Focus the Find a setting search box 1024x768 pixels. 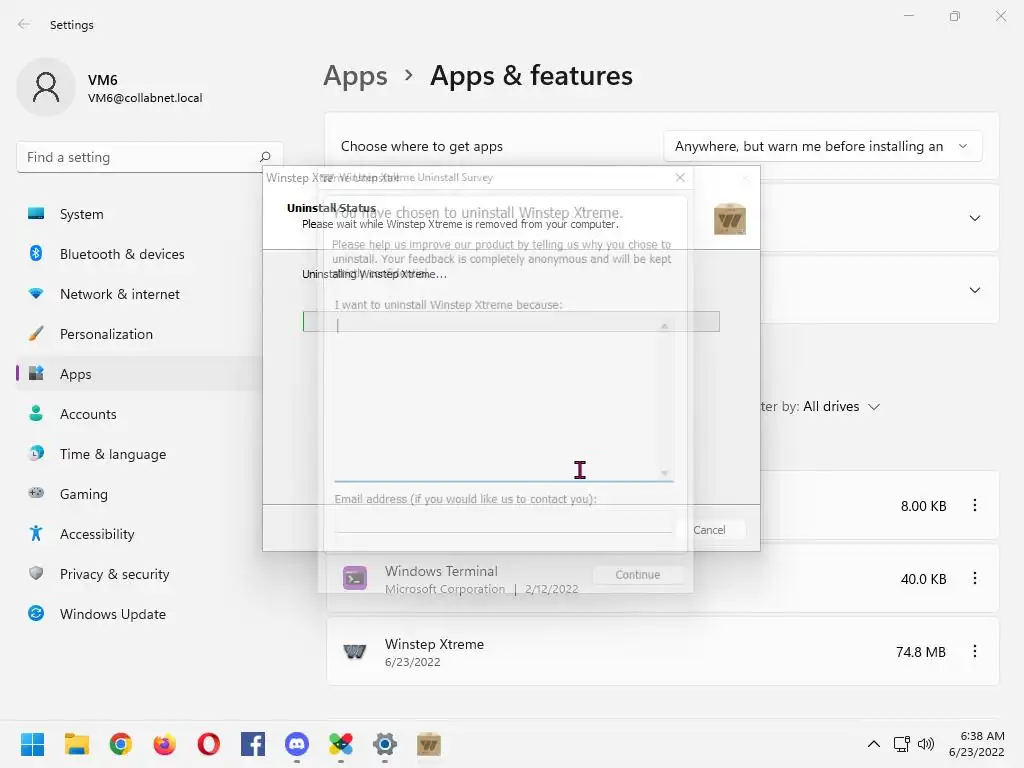(x=150, y=157)
